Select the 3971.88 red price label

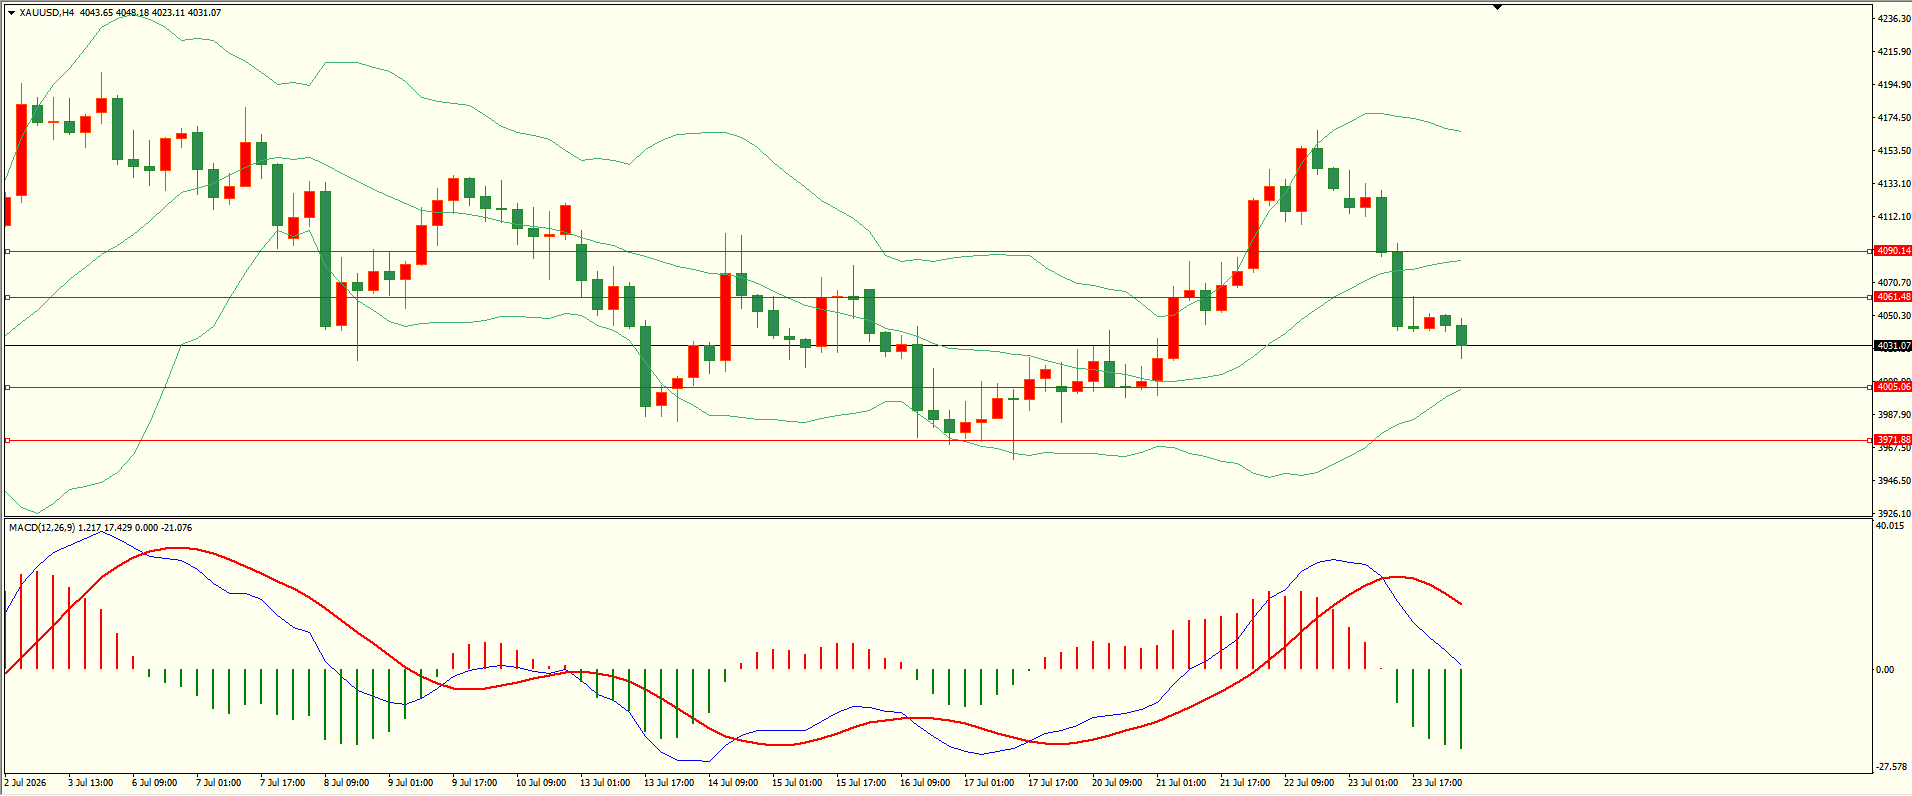click(1893, 440)
